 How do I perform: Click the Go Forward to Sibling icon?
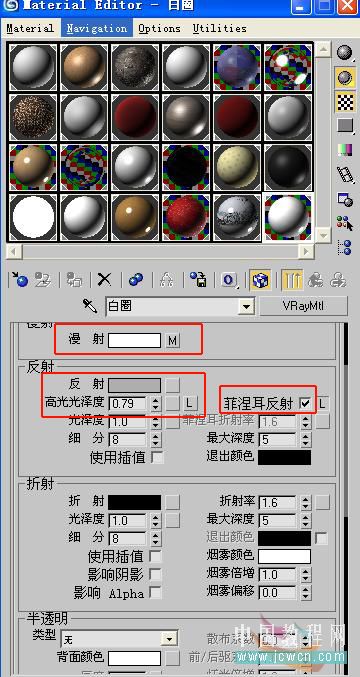coord(339,279)
